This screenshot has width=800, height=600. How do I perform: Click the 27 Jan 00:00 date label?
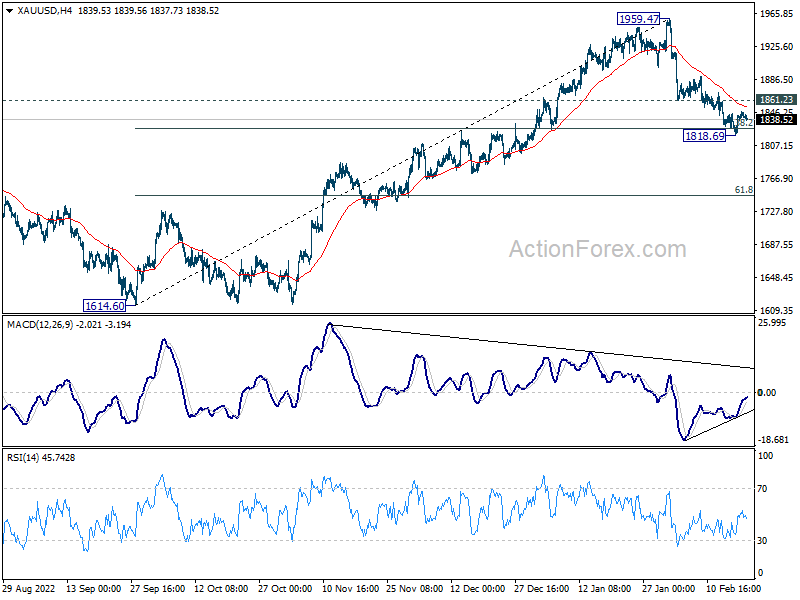click(x=669, y=589)
